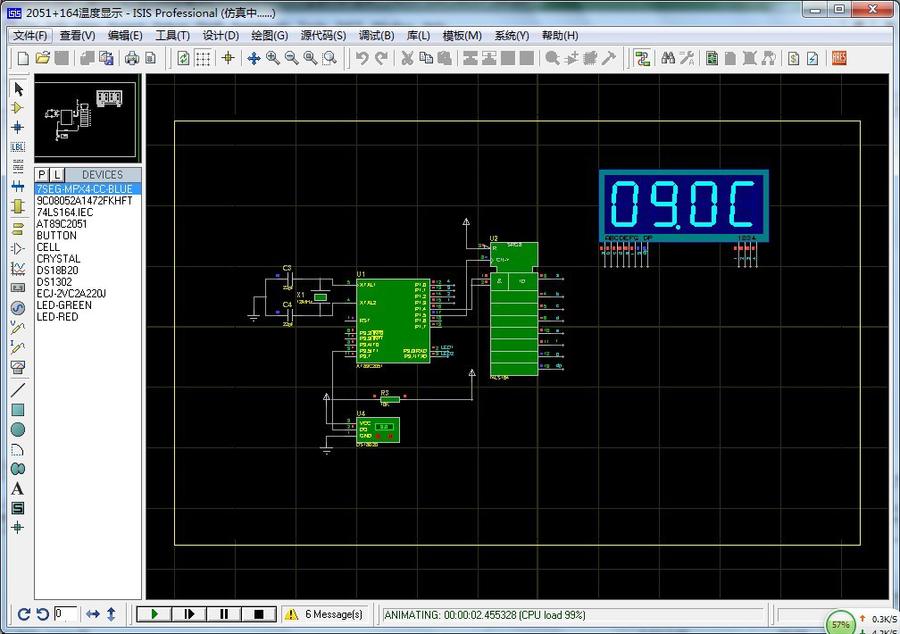Select the Component mode tool
Viewport: 900px width, 634px height.
pos(17,108)
